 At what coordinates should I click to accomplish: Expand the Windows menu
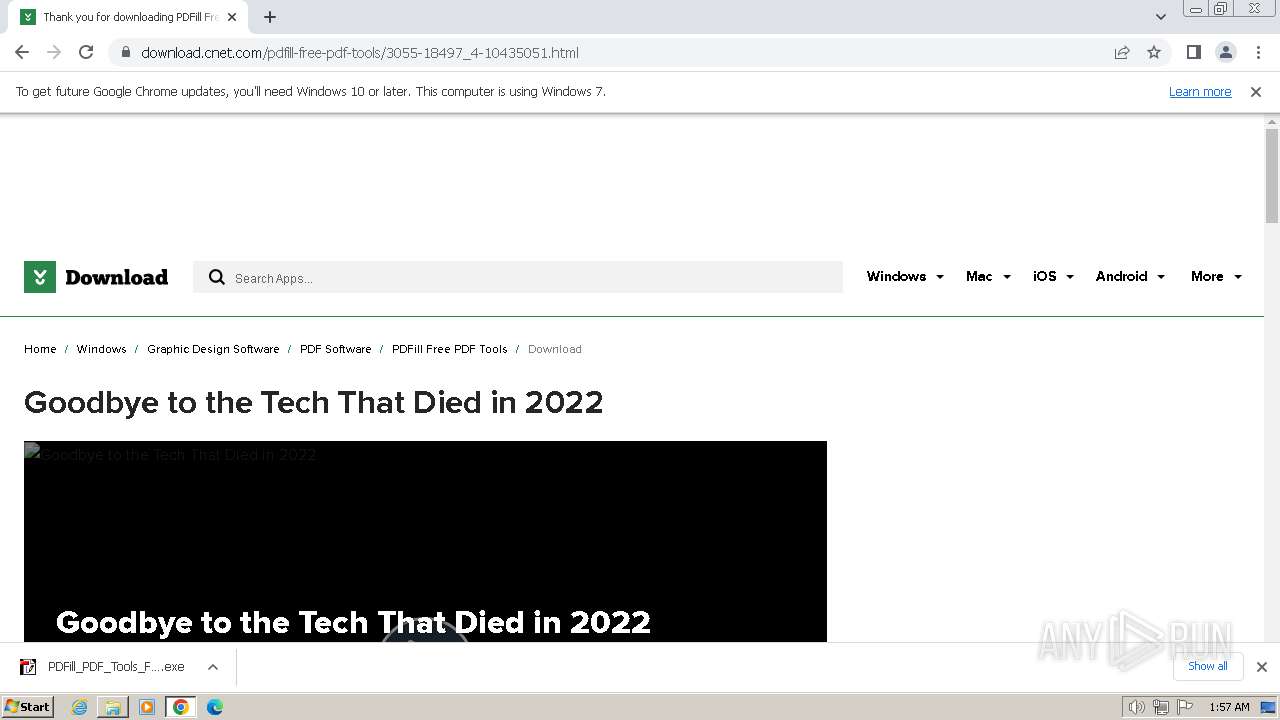point(905,276)
